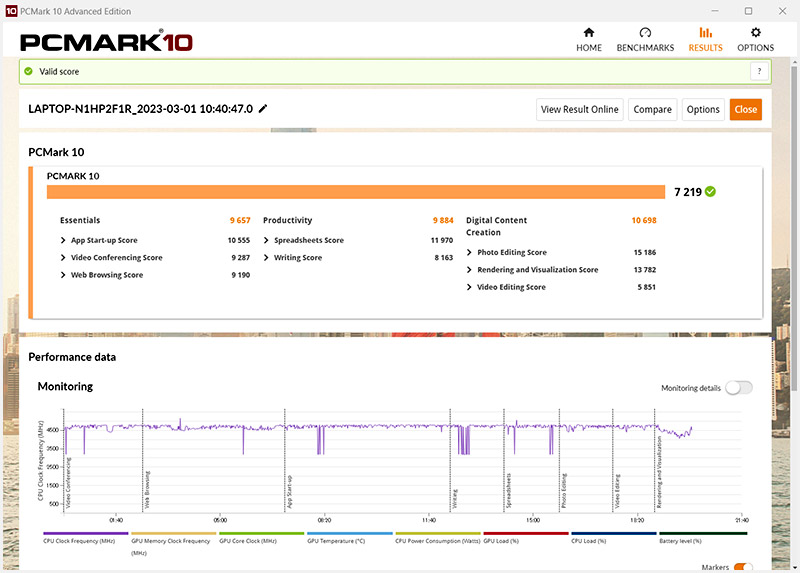Click the App Start-up marker in chart
The height and width of the screenshot is (573, 800).
click(x=290, y=492)
